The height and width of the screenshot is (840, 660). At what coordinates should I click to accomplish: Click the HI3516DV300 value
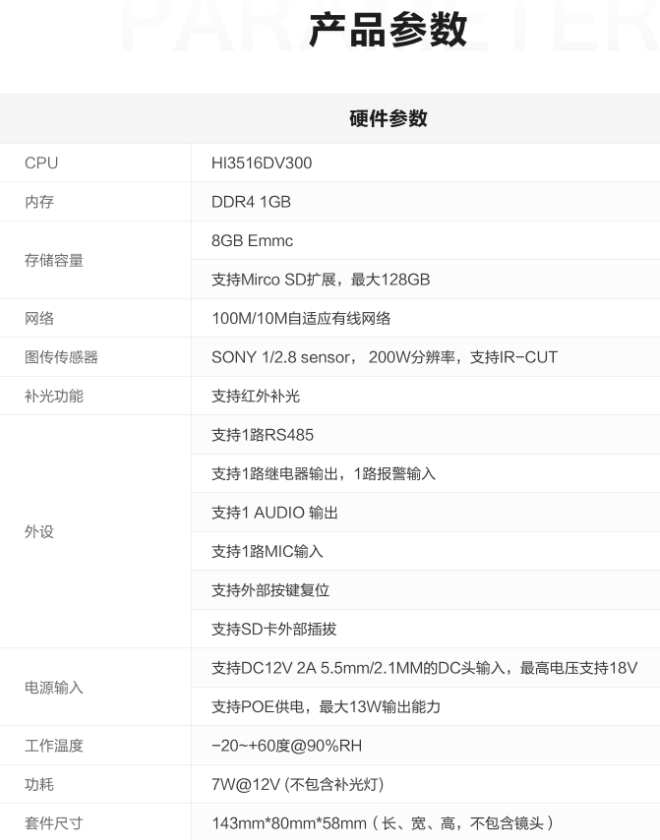261,163
